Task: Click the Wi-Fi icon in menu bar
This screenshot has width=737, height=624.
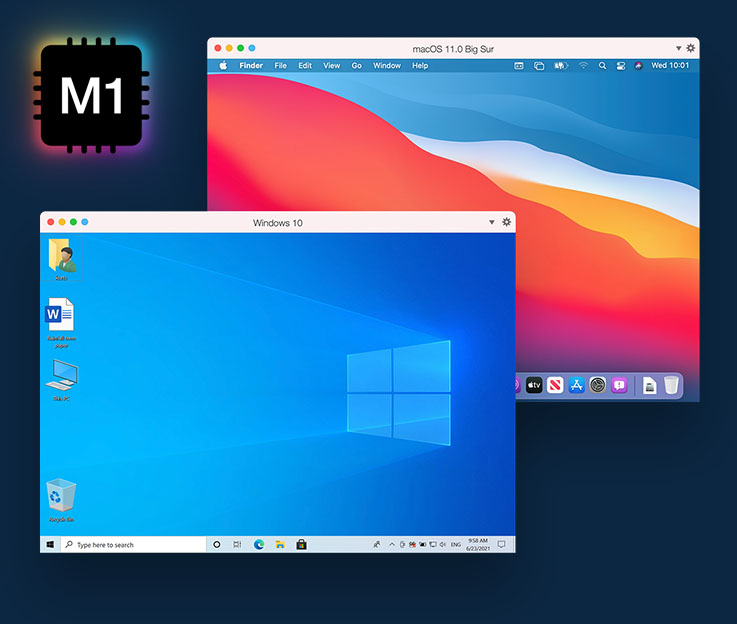Action: [x=583, y=66]
